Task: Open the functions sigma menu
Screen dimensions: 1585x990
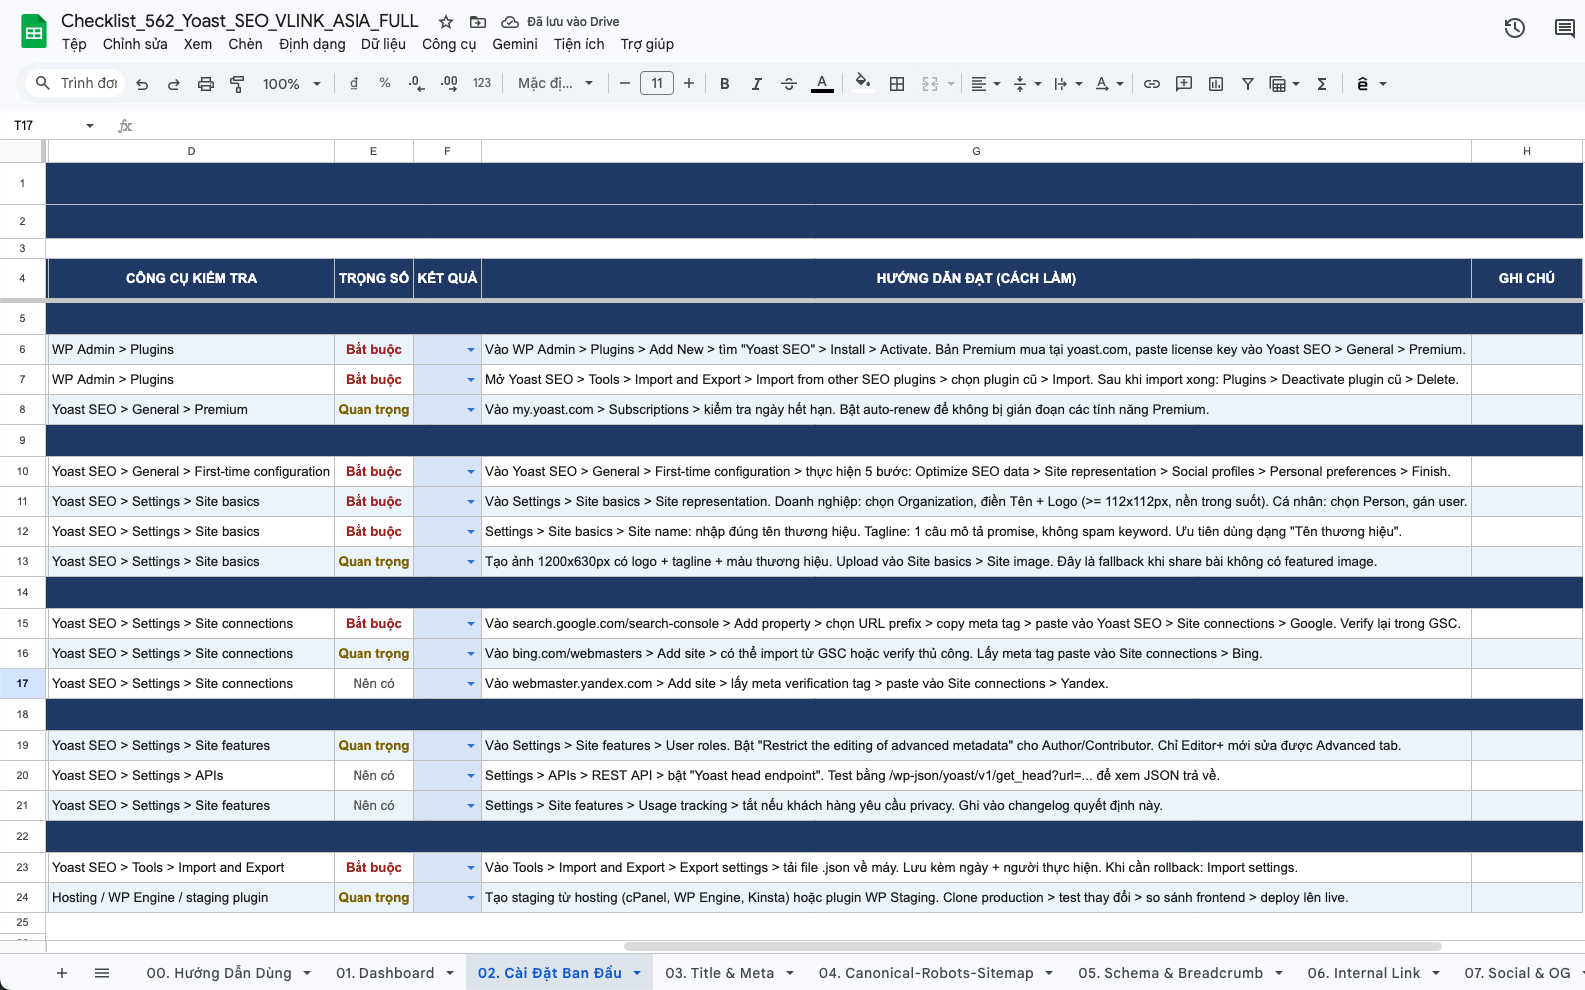Action: (1322, 84)
